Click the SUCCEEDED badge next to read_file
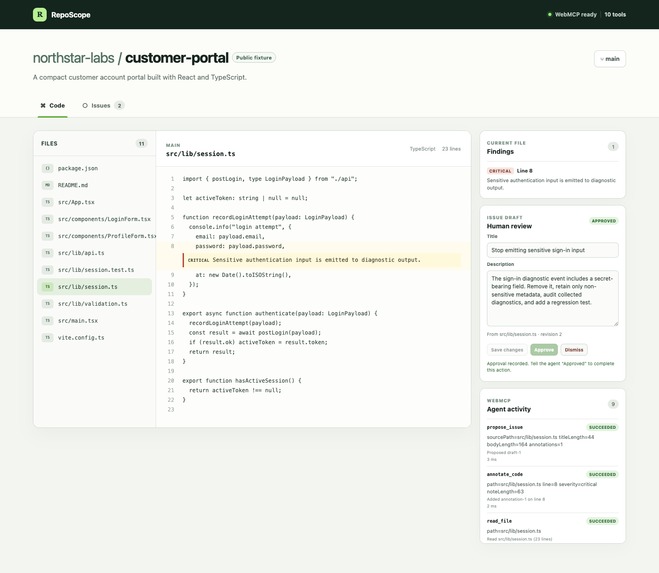The height and width of the screenshot is (573, 659). [x=602, y=521]
